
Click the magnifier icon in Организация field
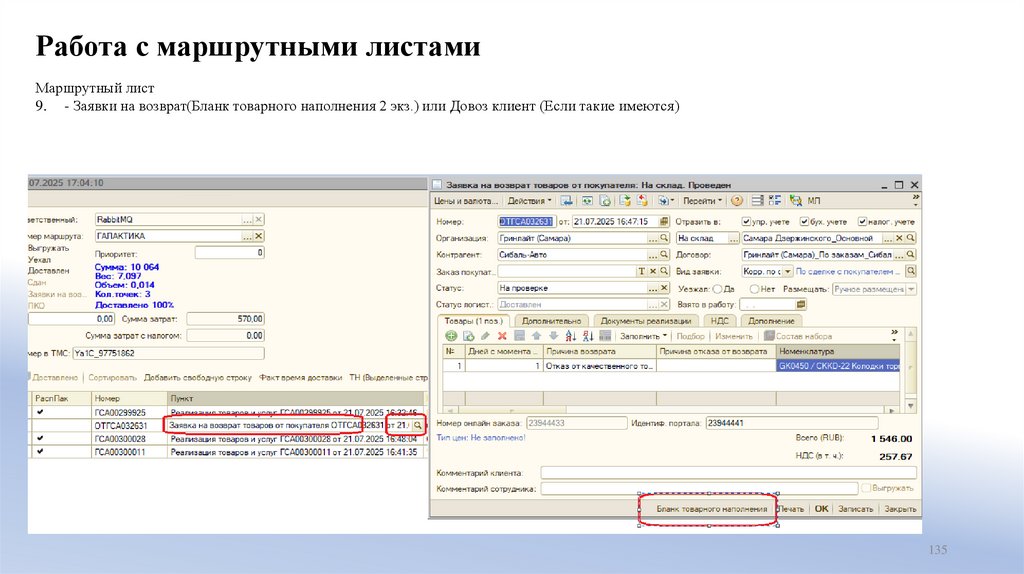tap(663, 239)
